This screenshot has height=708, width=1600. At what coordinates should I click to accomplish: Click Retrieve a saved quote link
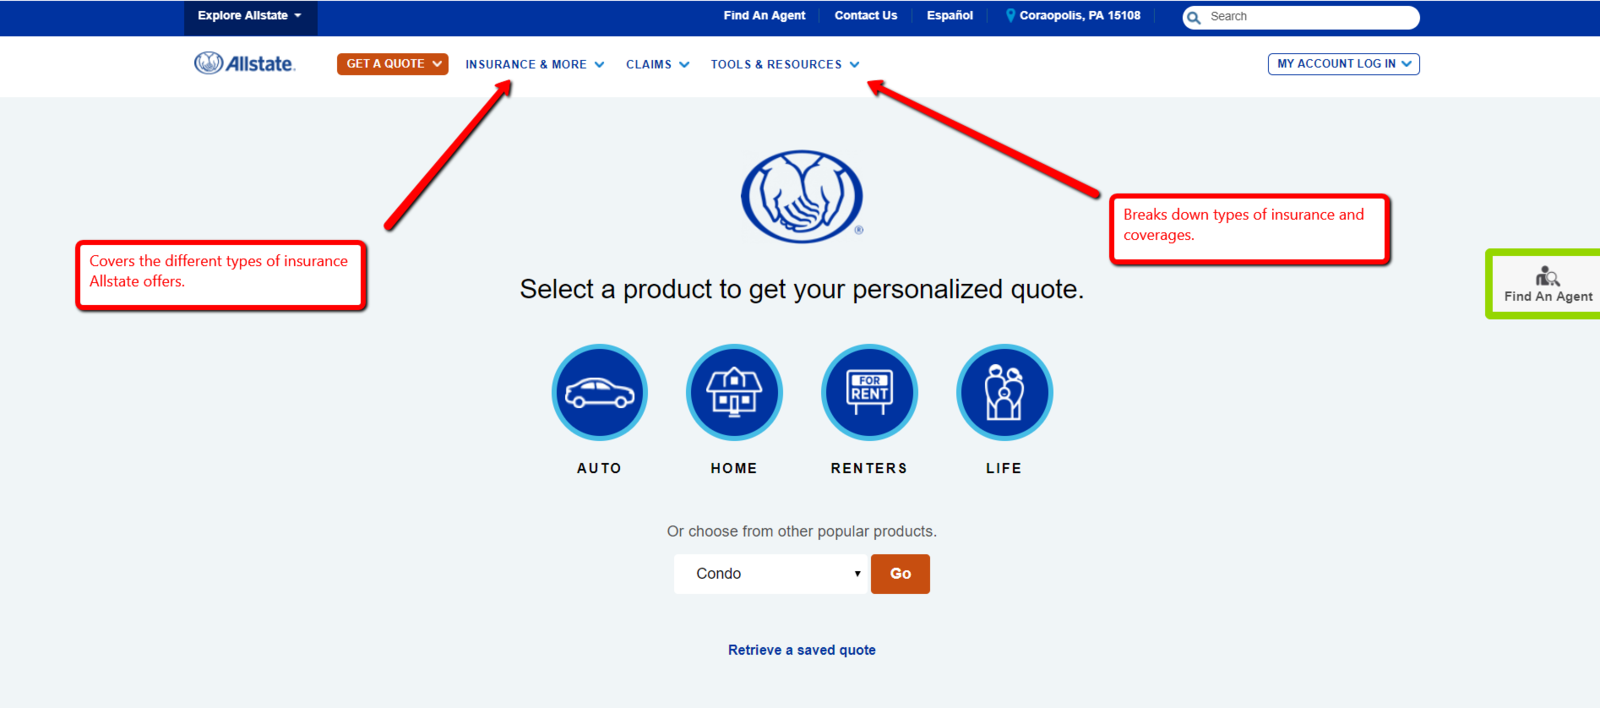(802, 650)
